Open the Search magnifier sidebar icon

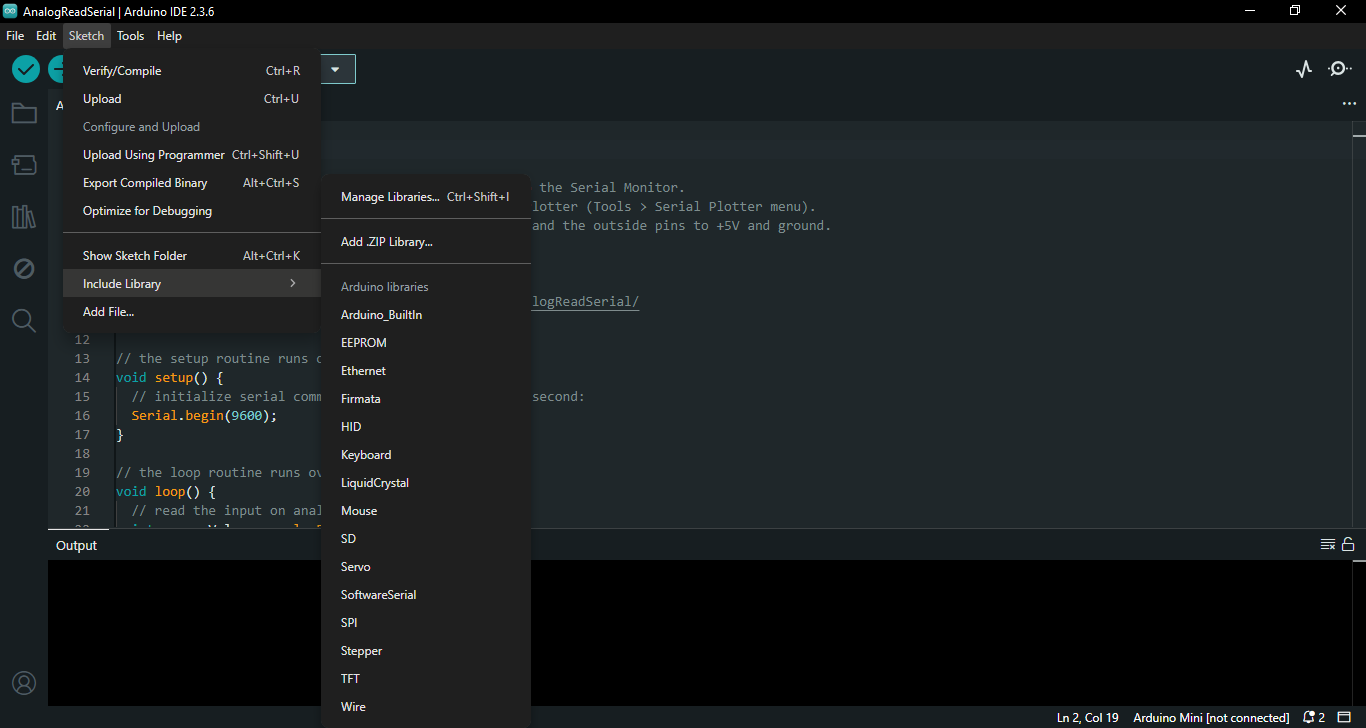pos(24,321)
